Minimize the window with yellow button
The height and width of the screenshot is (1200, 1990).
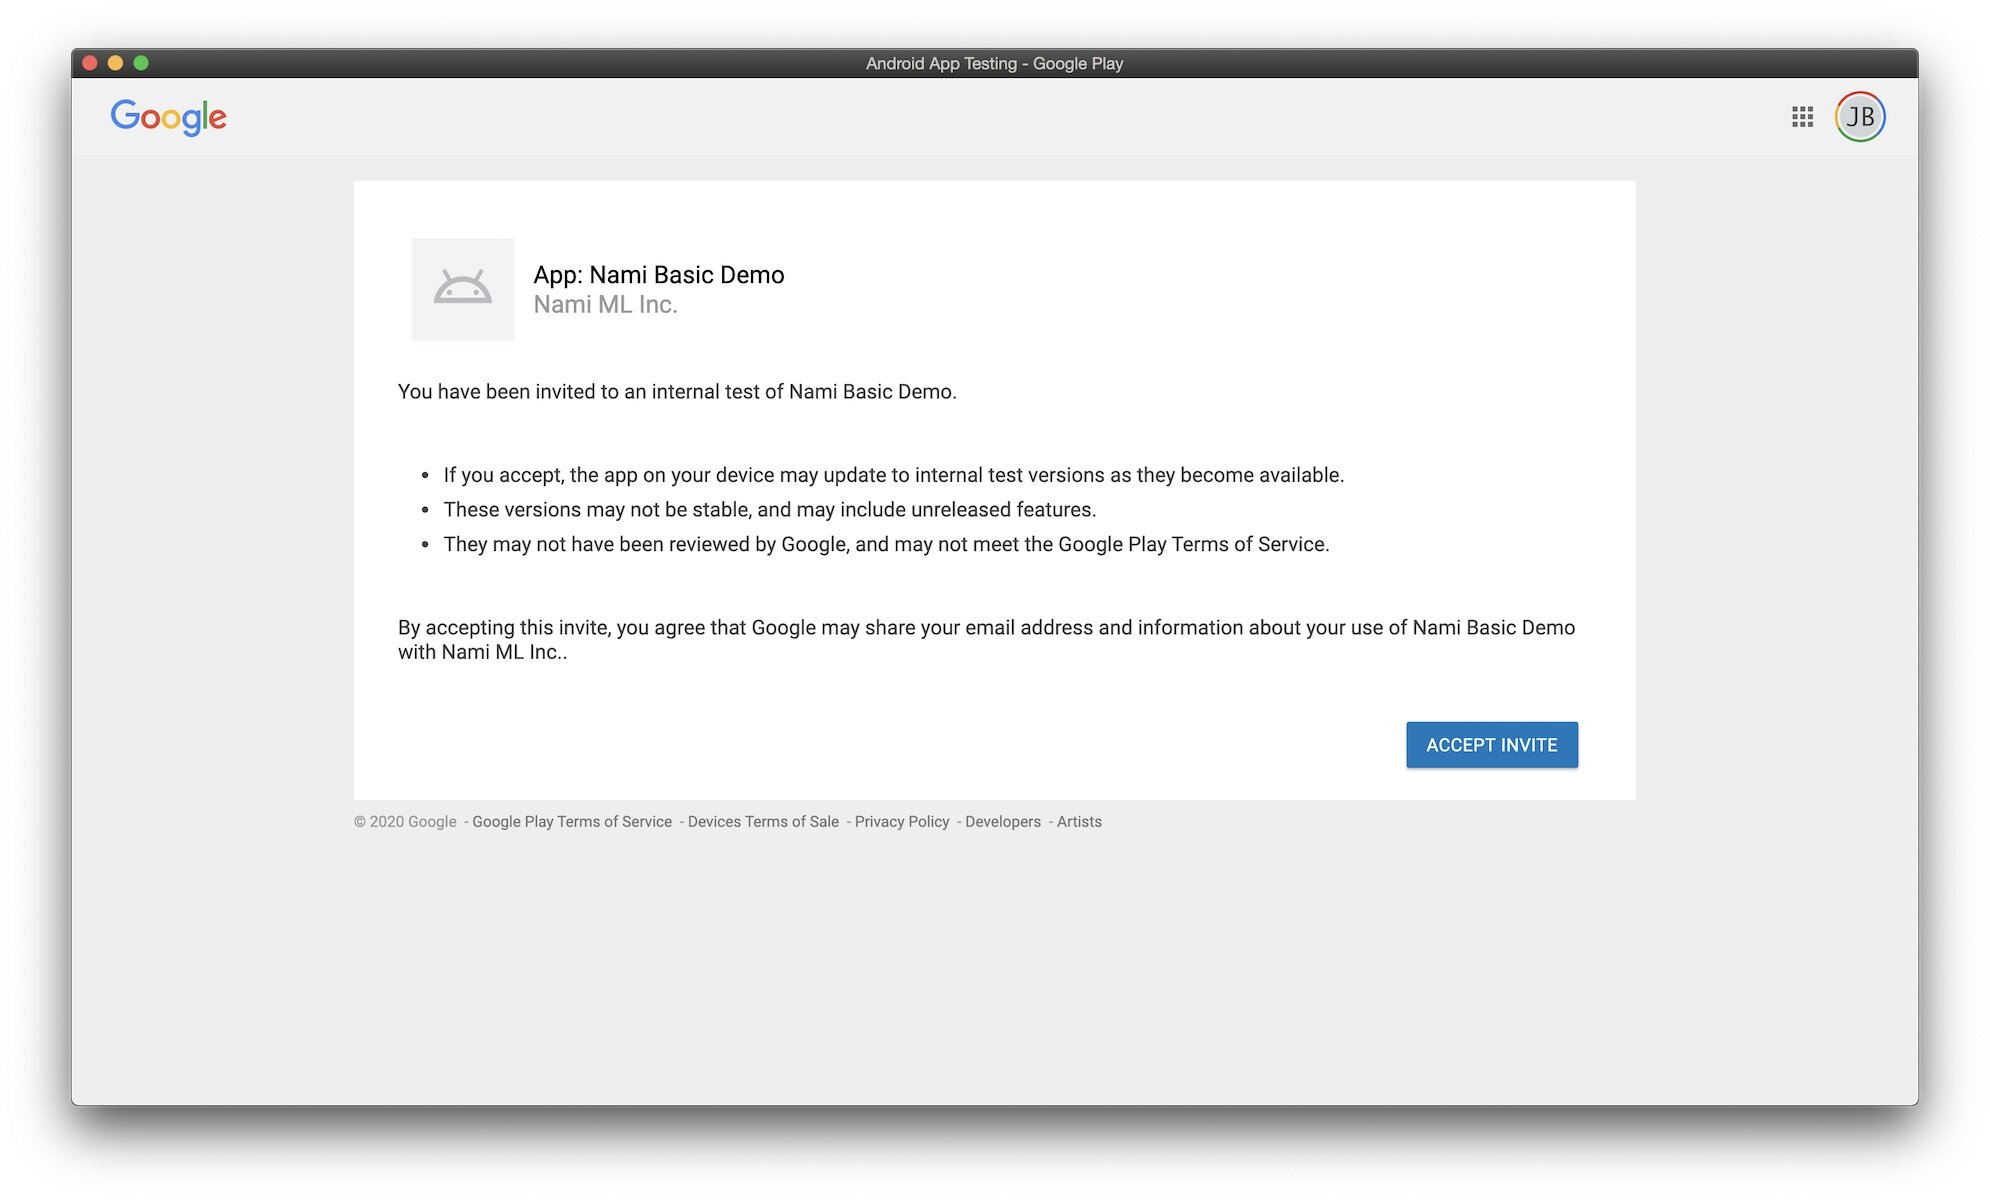[x=115, y=63]
